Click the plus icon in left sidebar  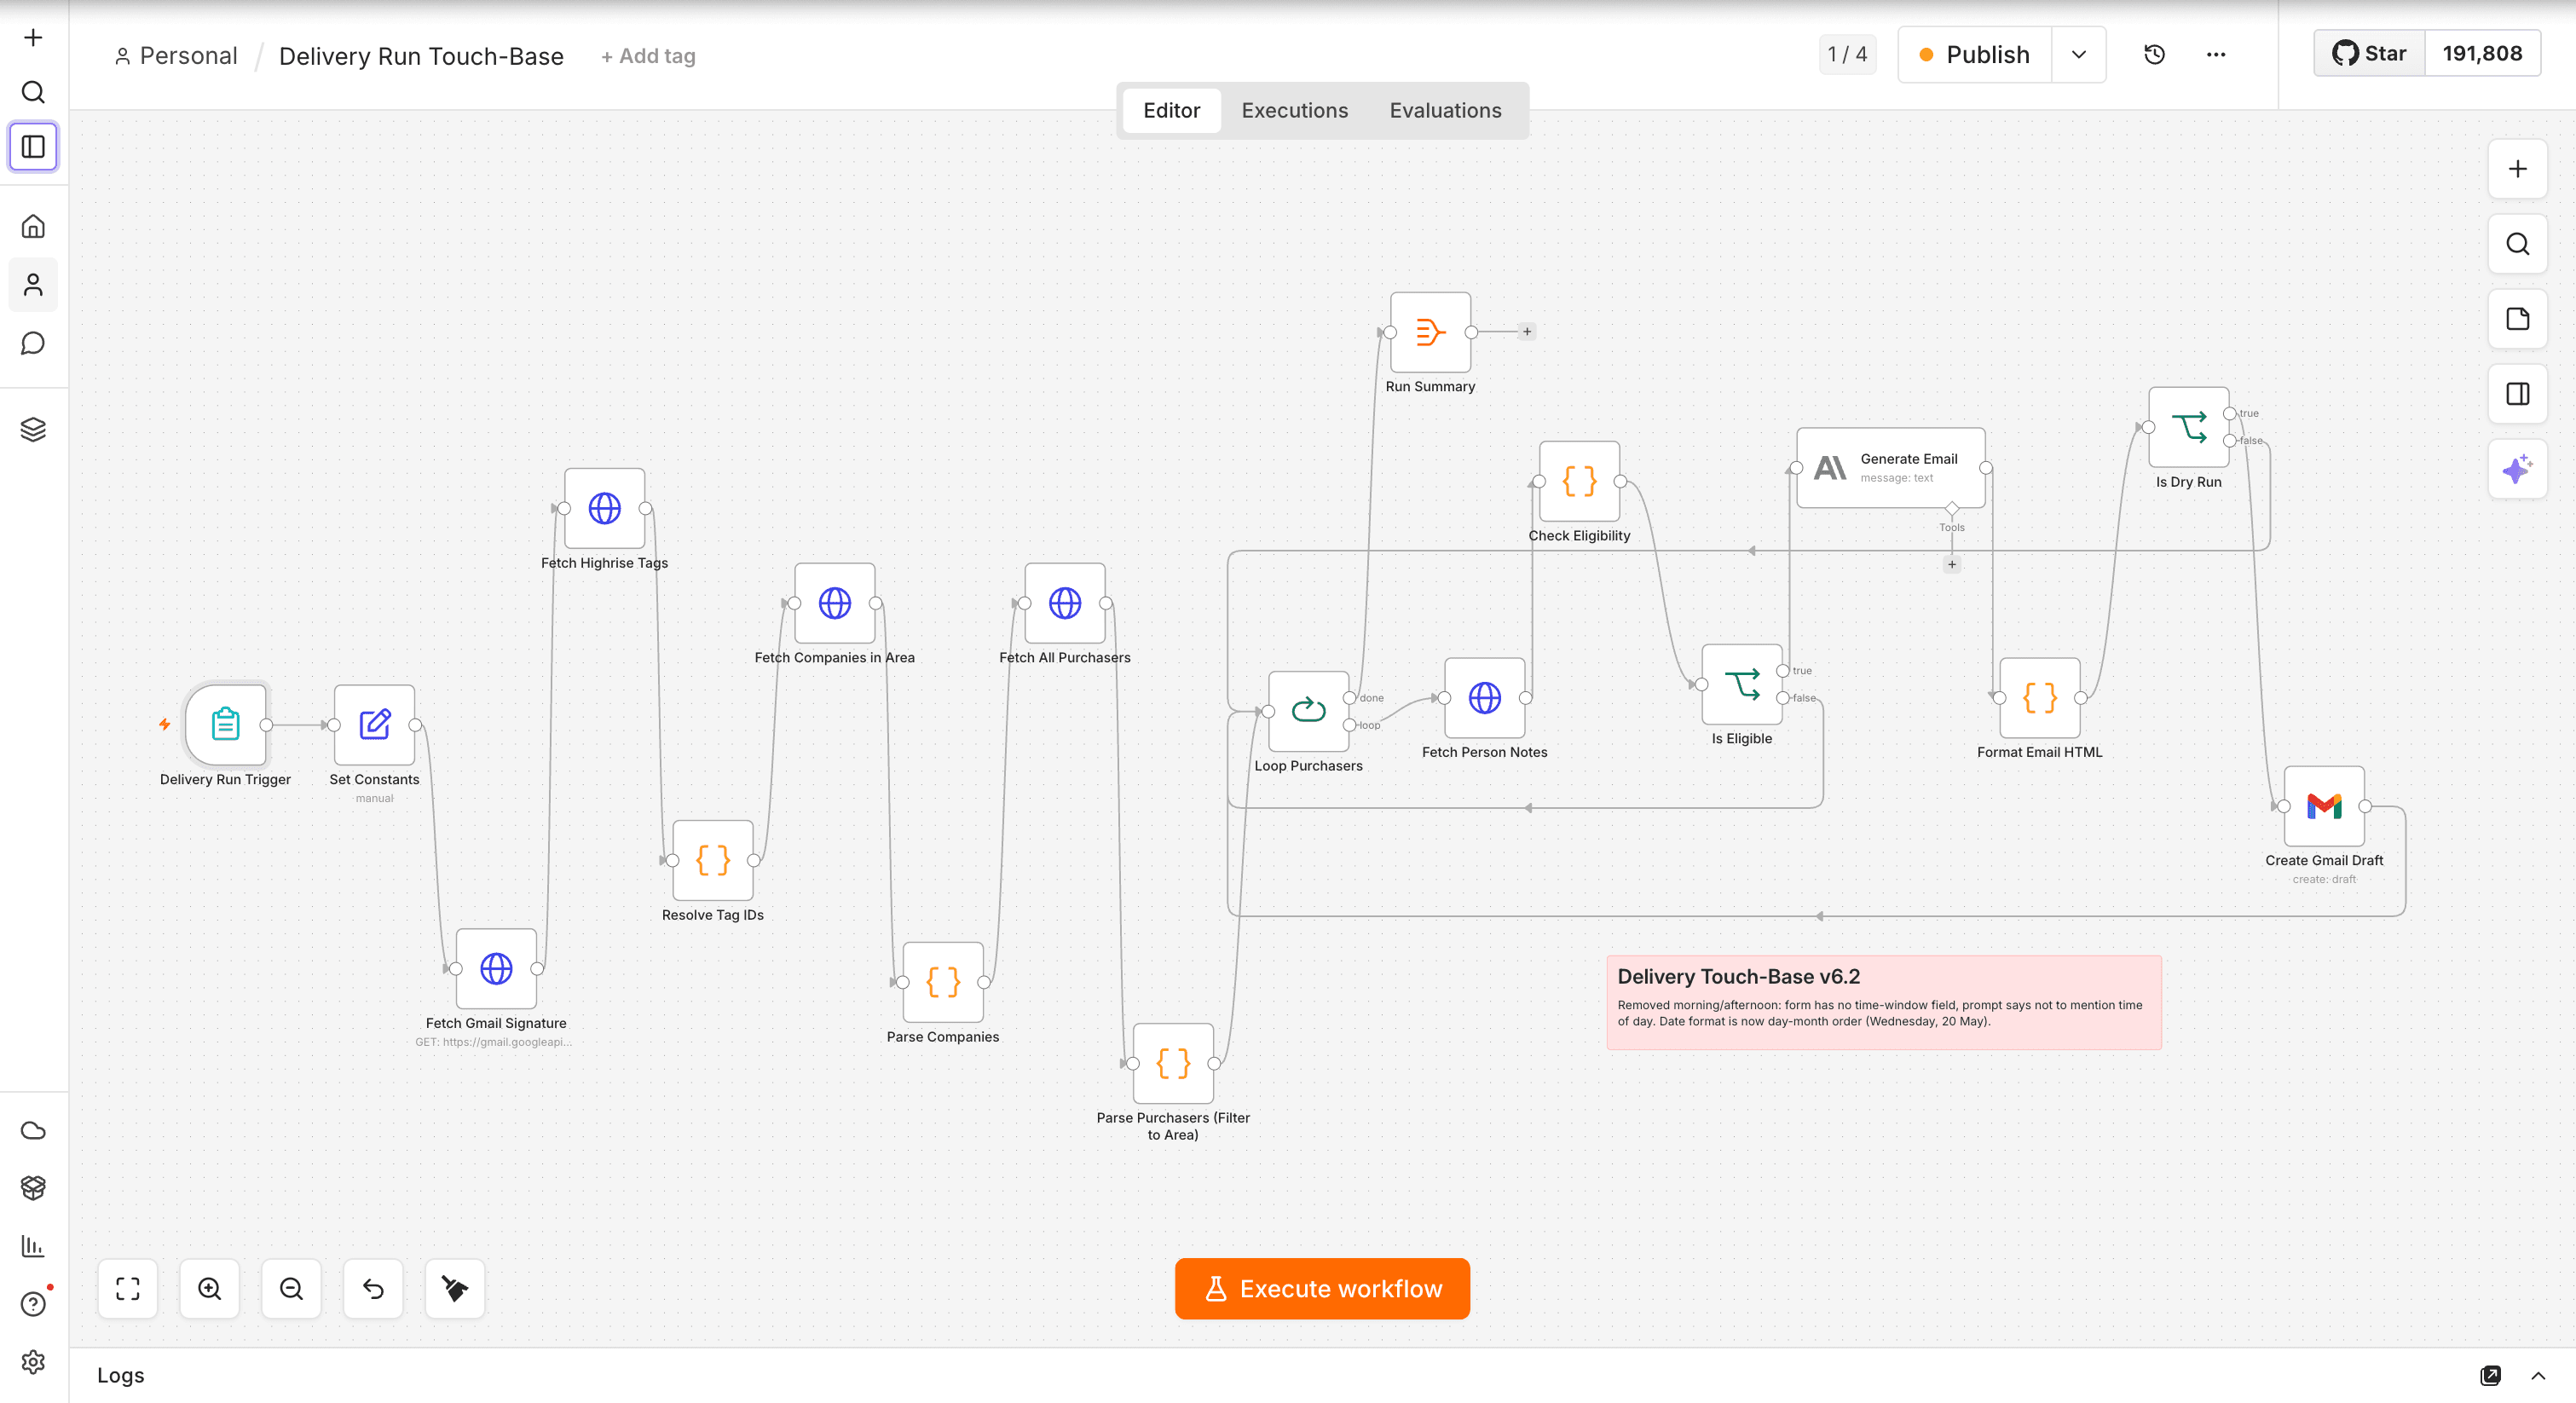pos(33,38)
